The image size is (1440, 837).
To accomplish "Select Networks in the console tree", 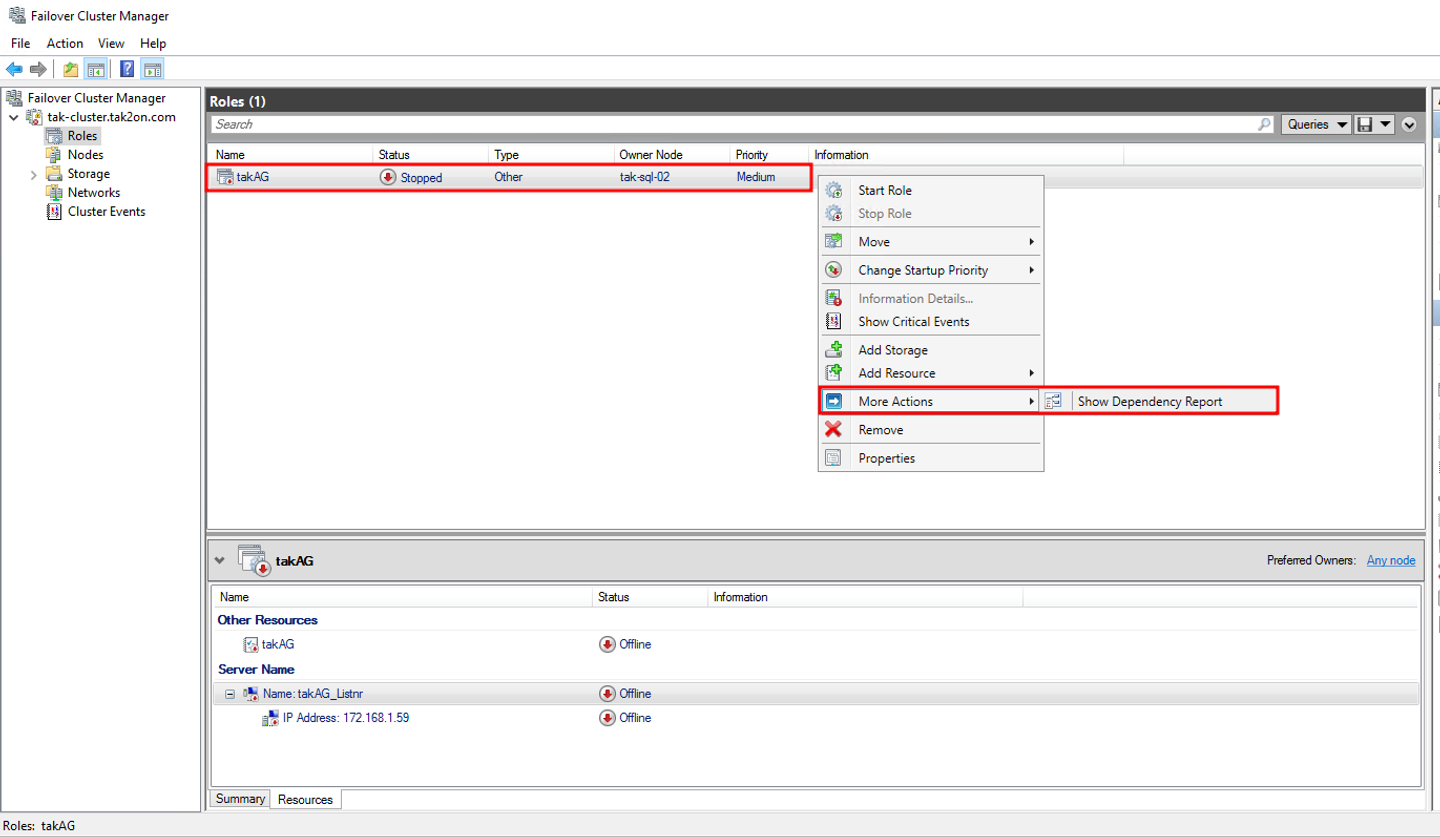I will (94, 193).
